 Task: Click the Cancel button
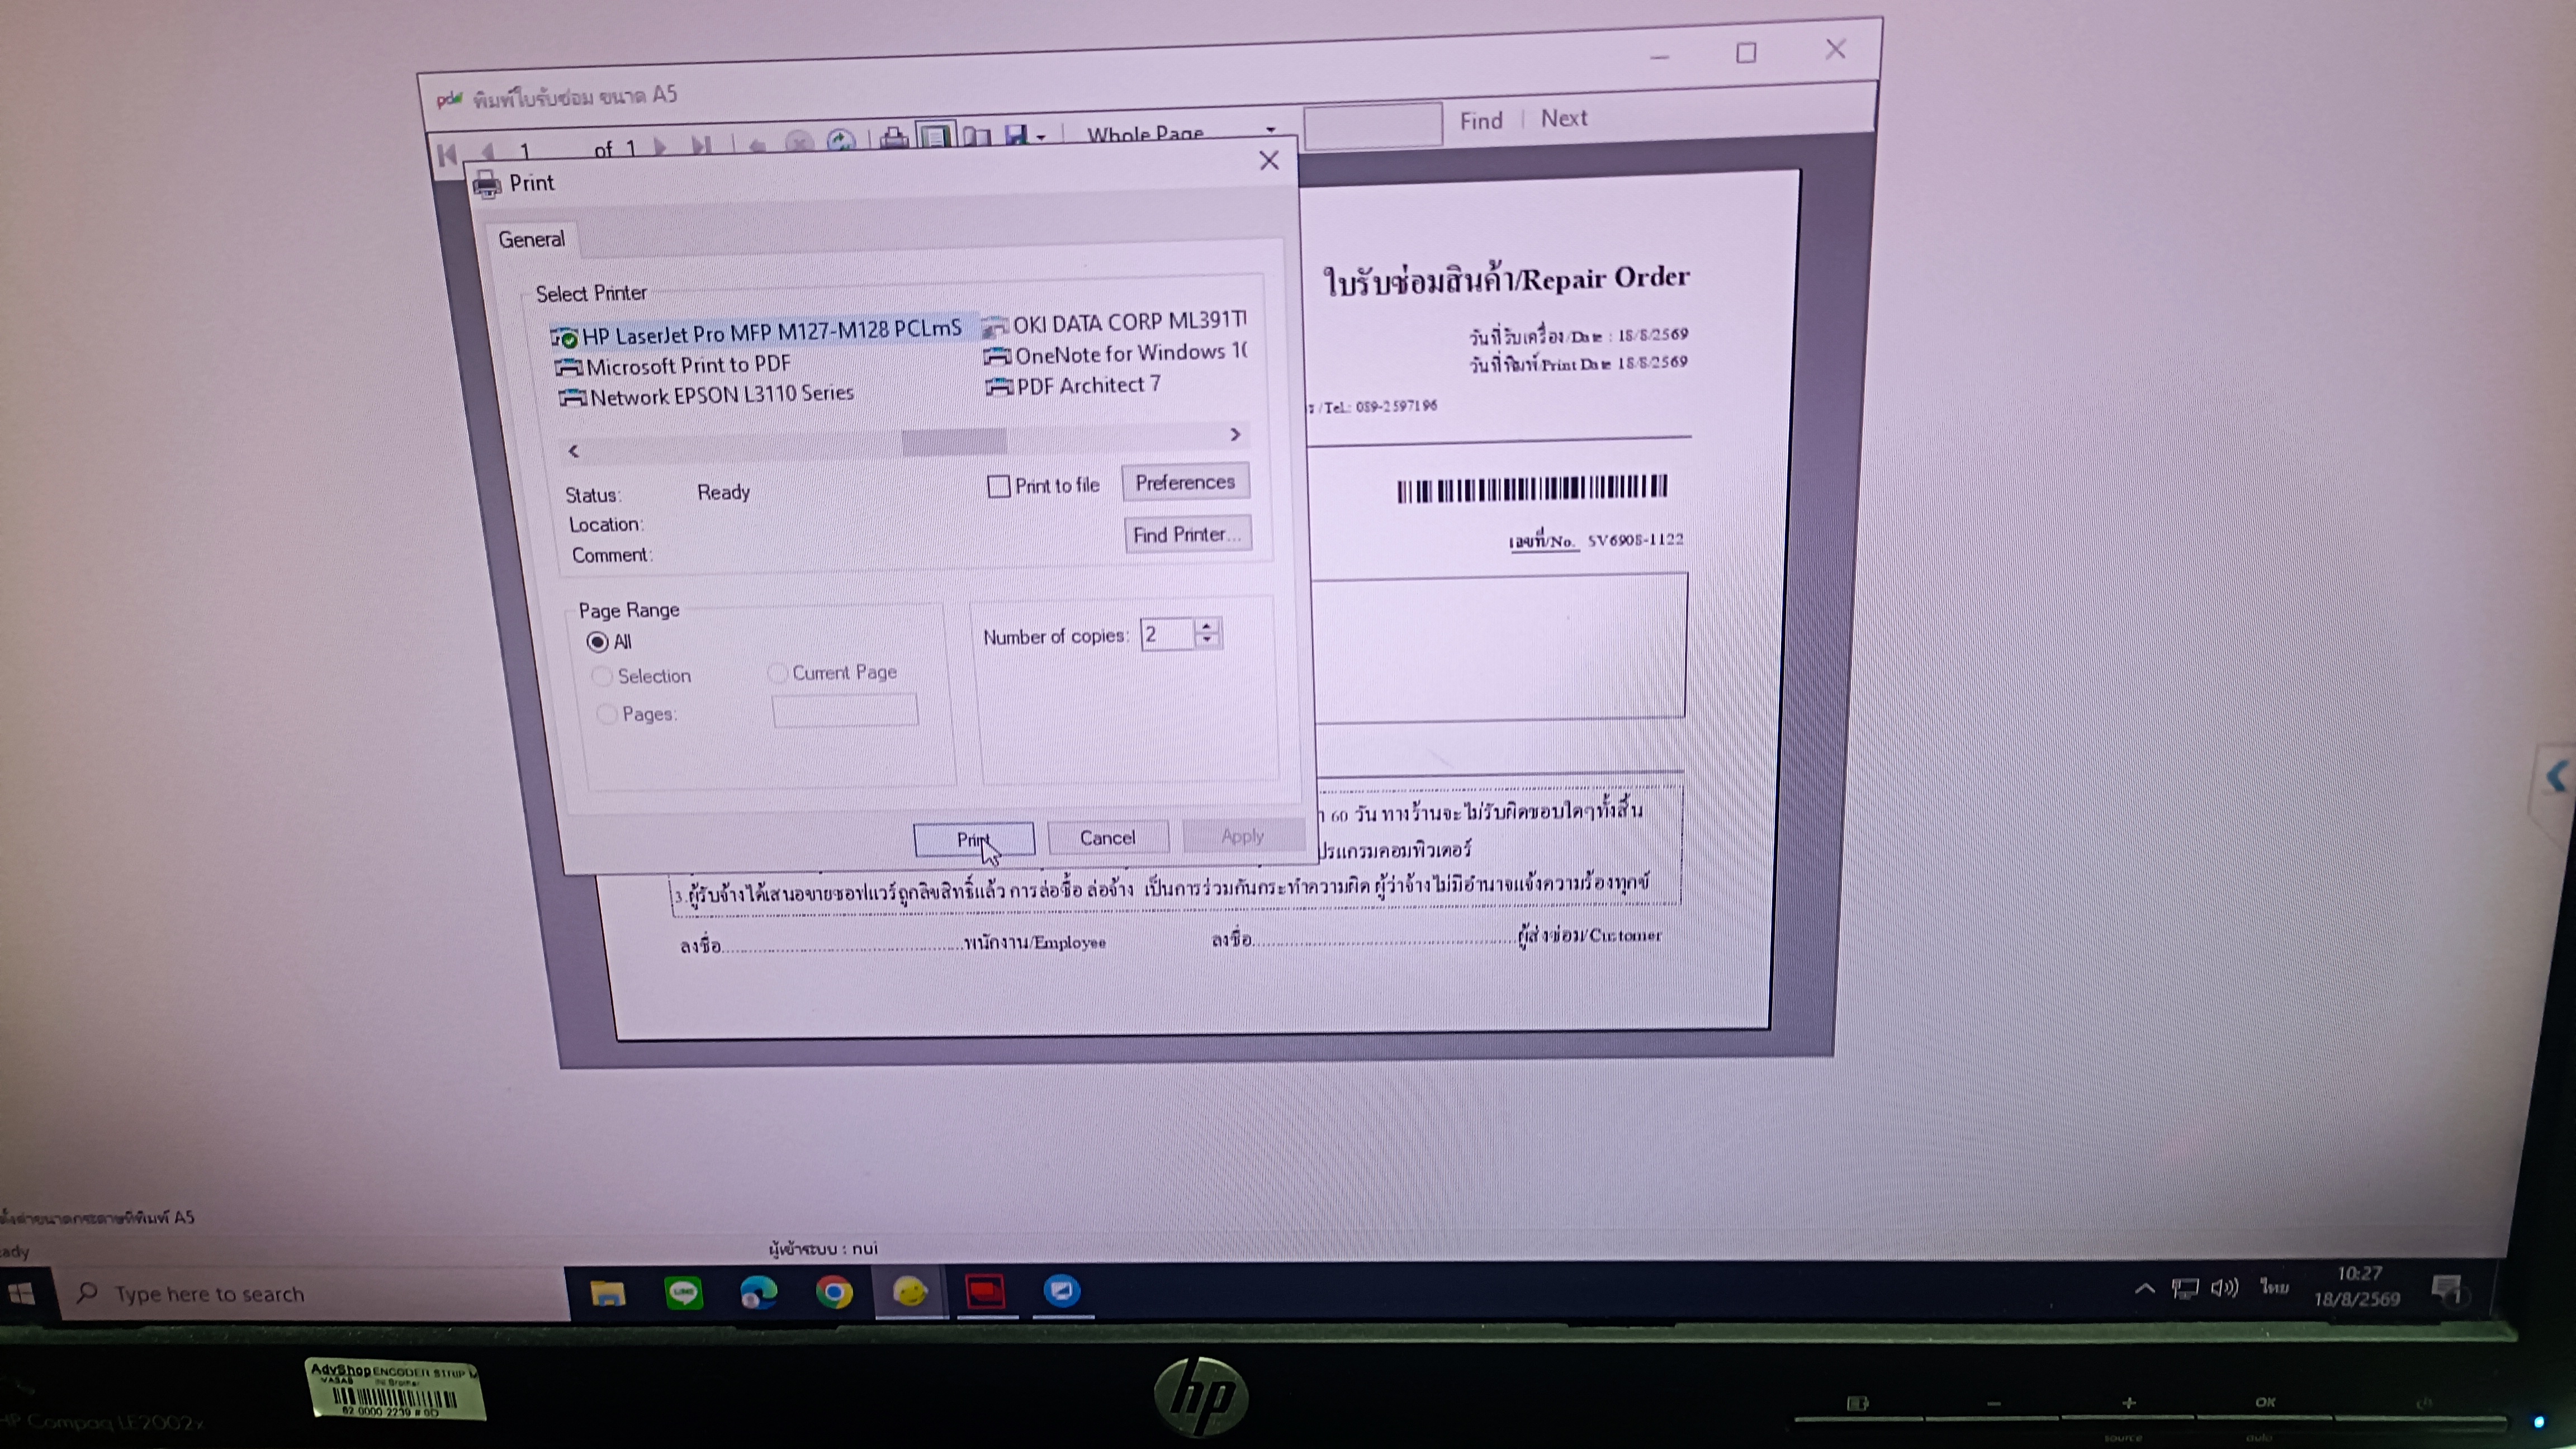pos(1107,837)
